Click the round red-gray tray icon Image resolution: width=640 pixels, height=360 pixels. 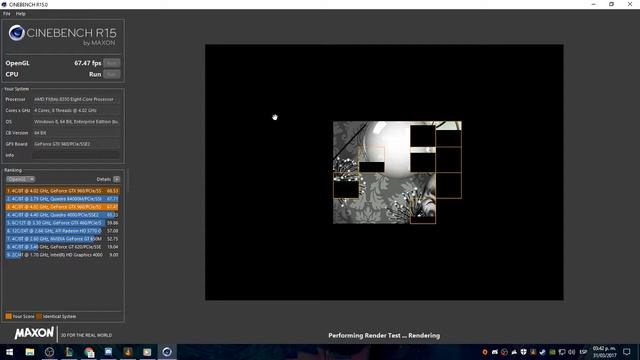coord(504,352)
